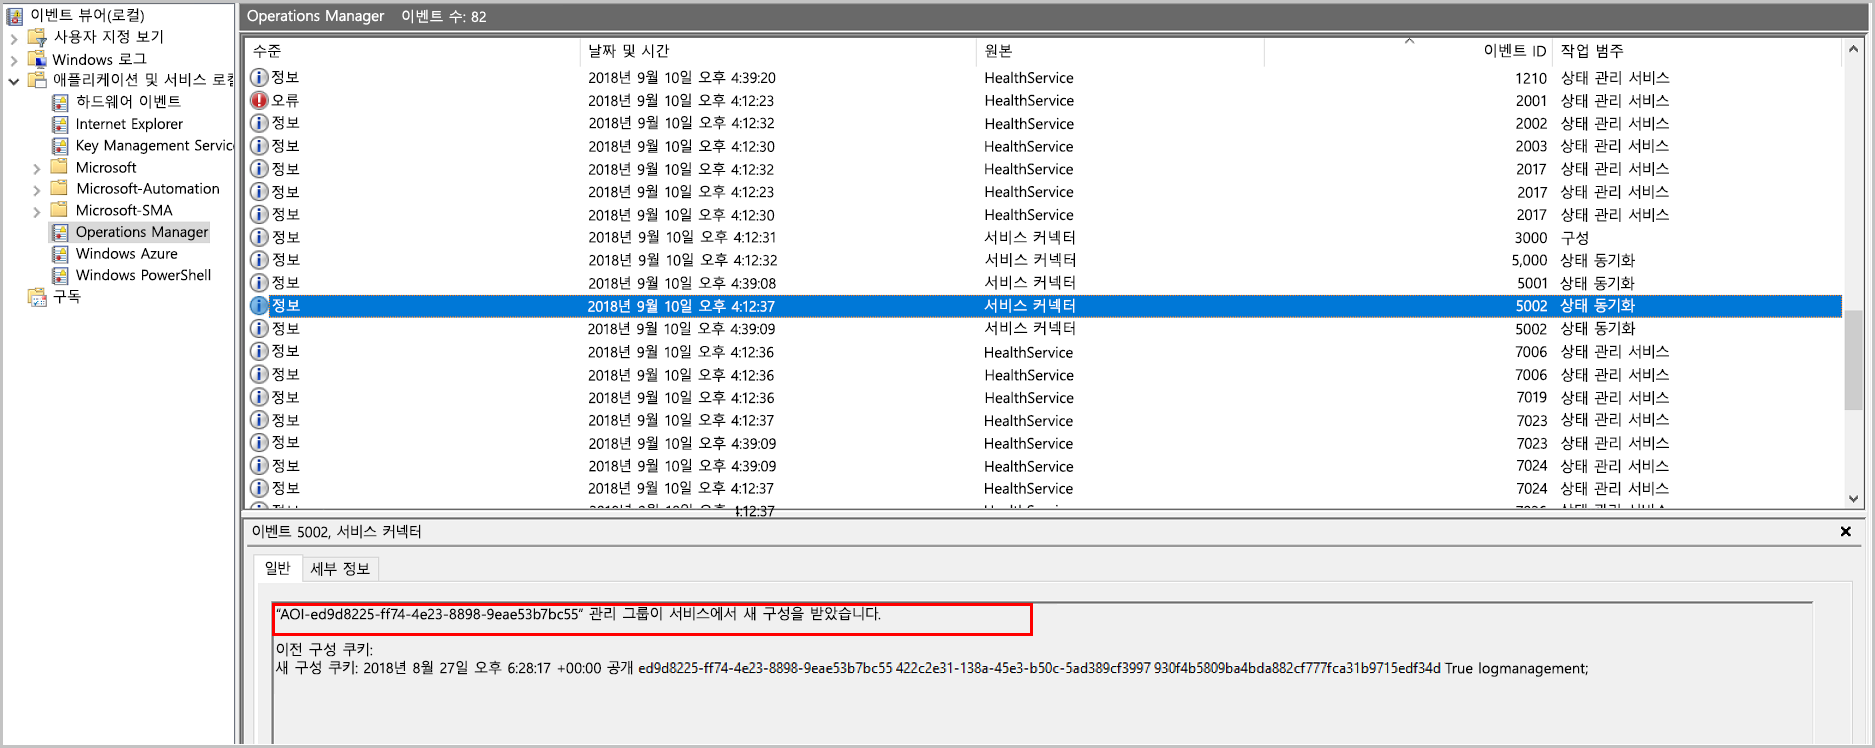
Task: Select event 2017 row at 오후 4:12:30
Action: (x=1043, y=214)
